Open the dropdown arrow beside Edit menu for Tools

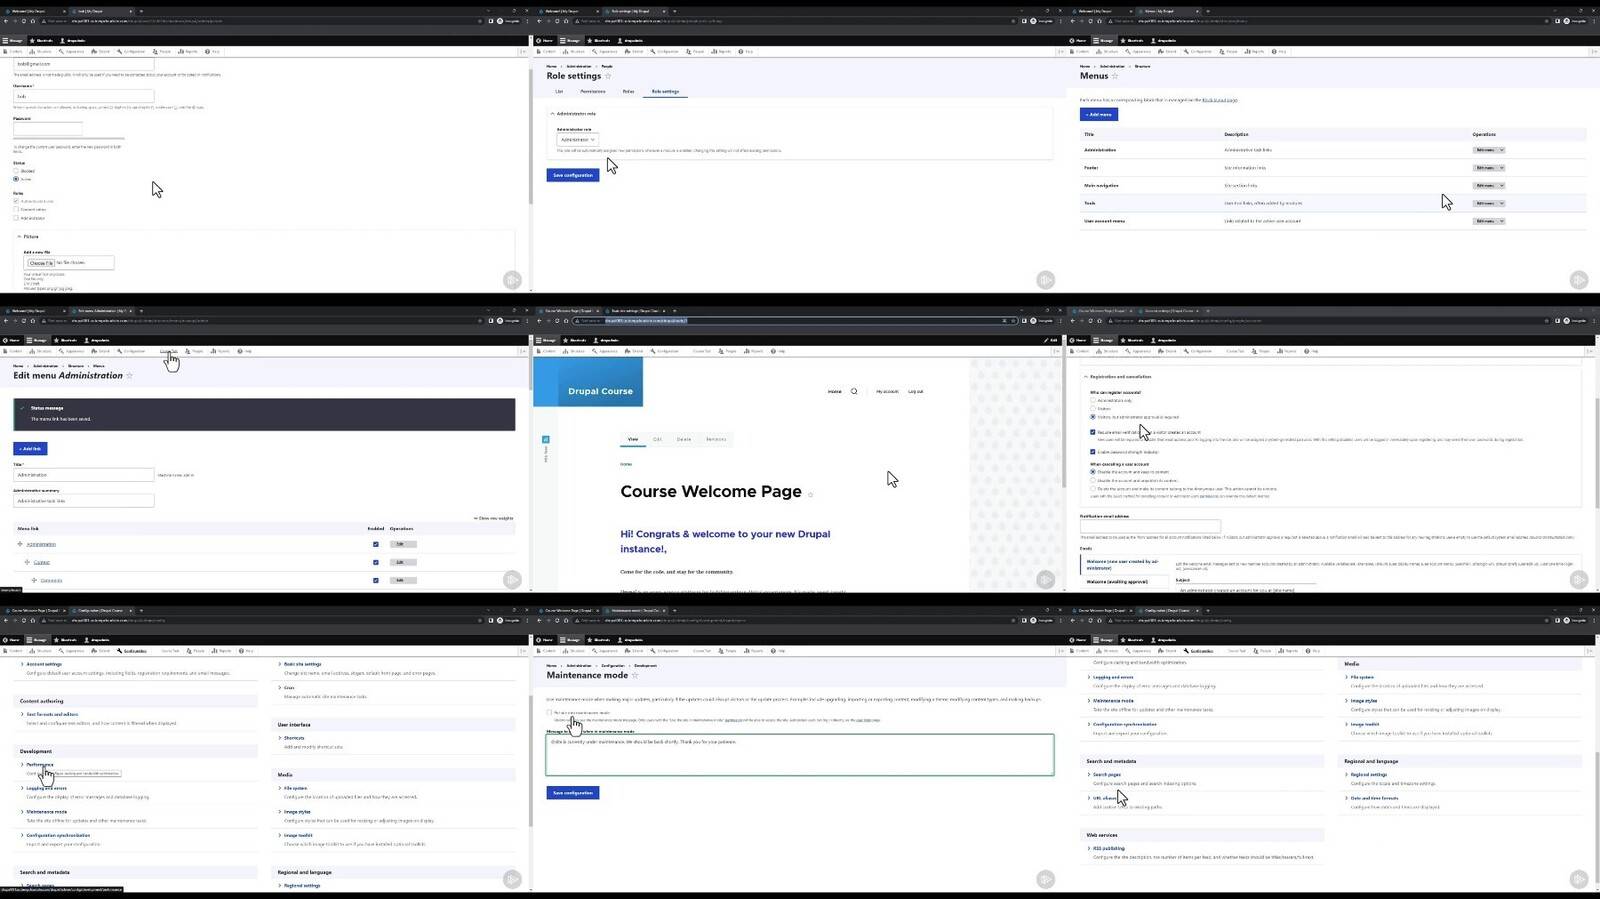(1501, 203)
